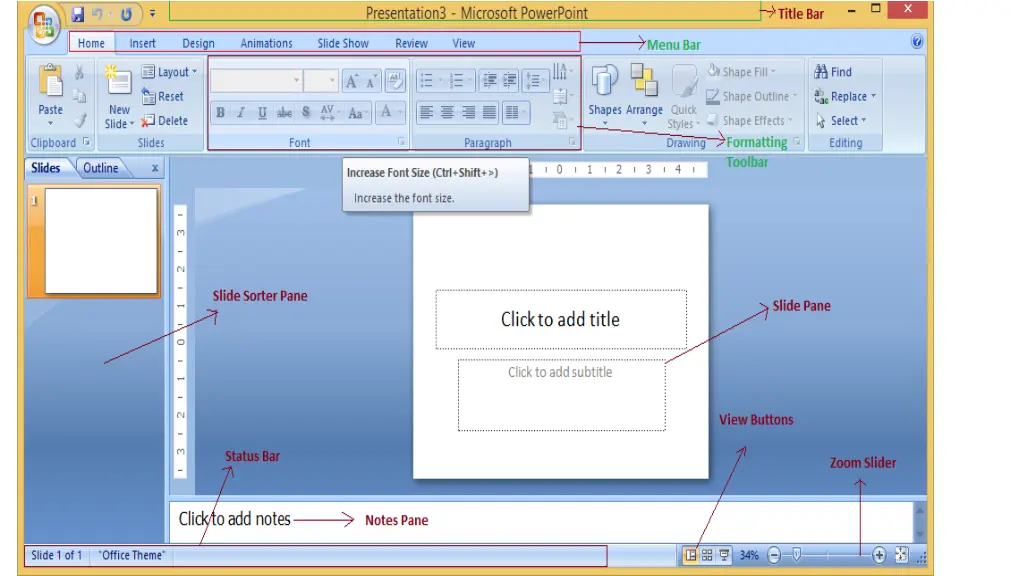Toggle Bold formatting
This screenshot has width=1024, height=576.
pyautogui.click(x=221, y=113)
